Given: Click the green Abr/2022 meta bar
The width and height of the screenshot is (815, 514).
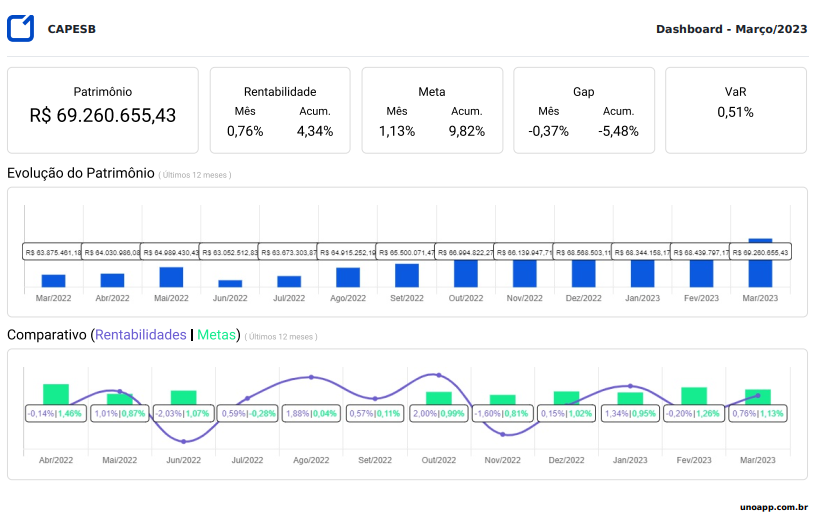Looking at the screenshot, I should 56,394.
